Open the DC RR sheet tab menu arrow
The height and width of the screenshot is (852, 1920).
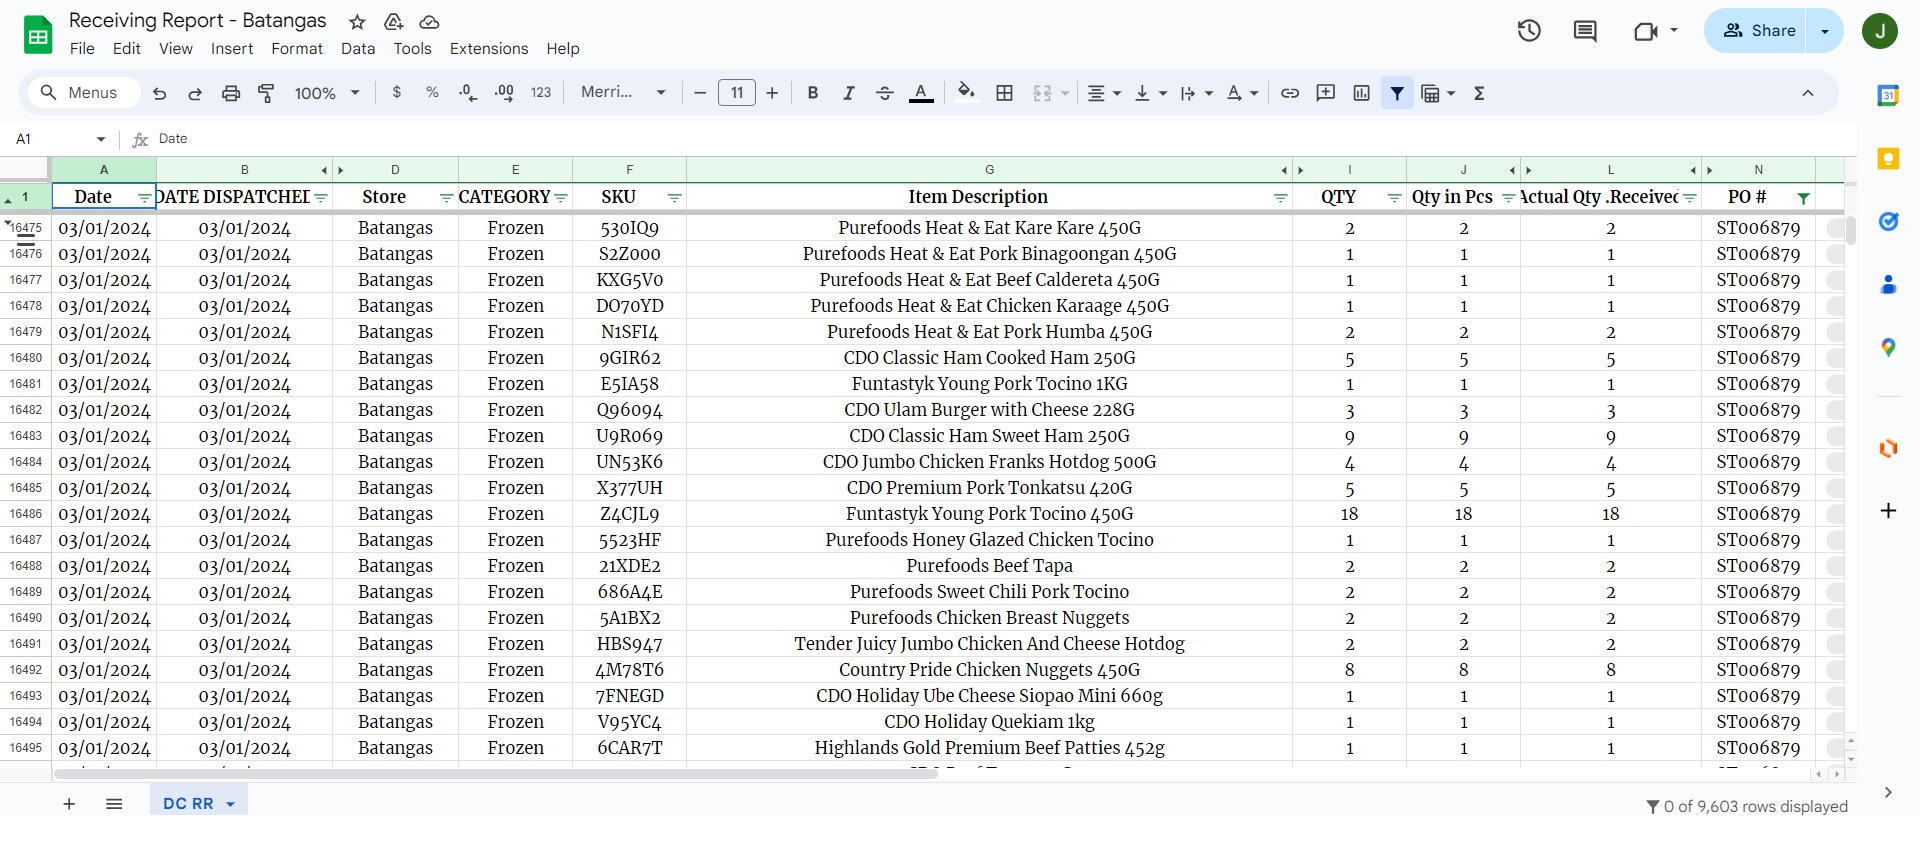pos(230,804)
